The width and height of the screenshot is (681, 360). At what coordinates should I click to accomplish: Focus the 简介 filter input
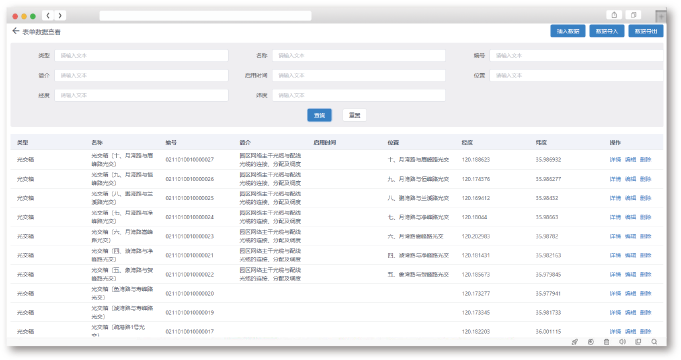pyautogui.click(x=141, y=75)
